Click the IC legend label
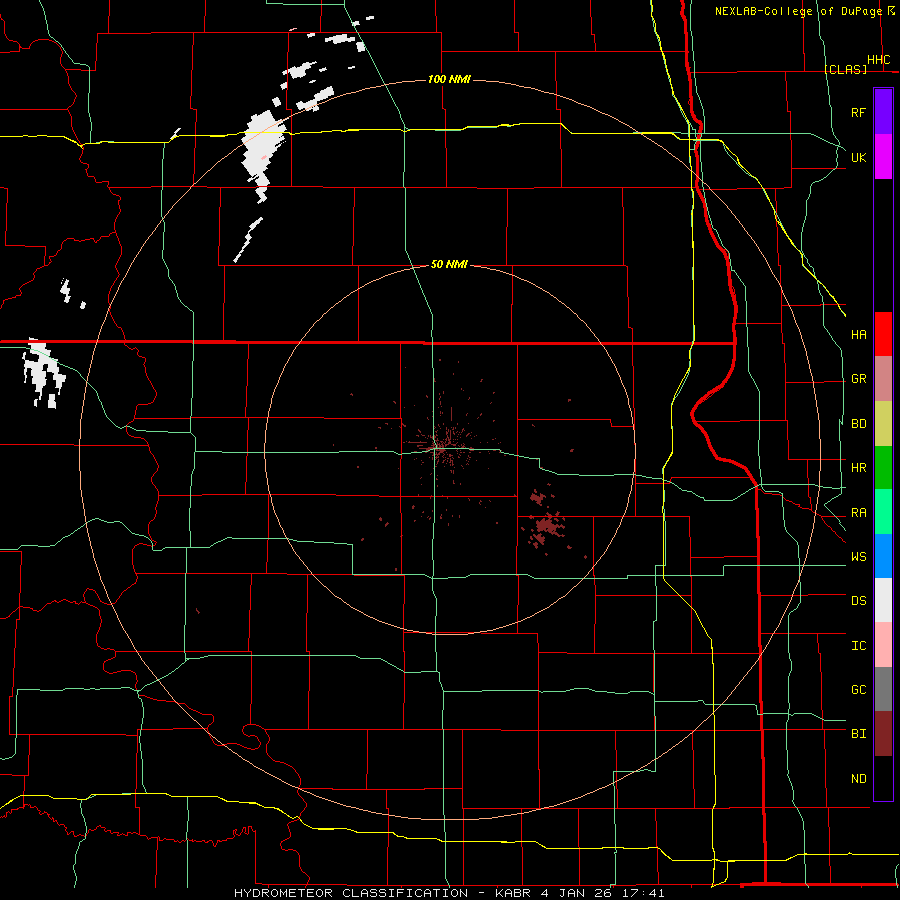Viewport: 900px width, 900px height. (858, 646)
